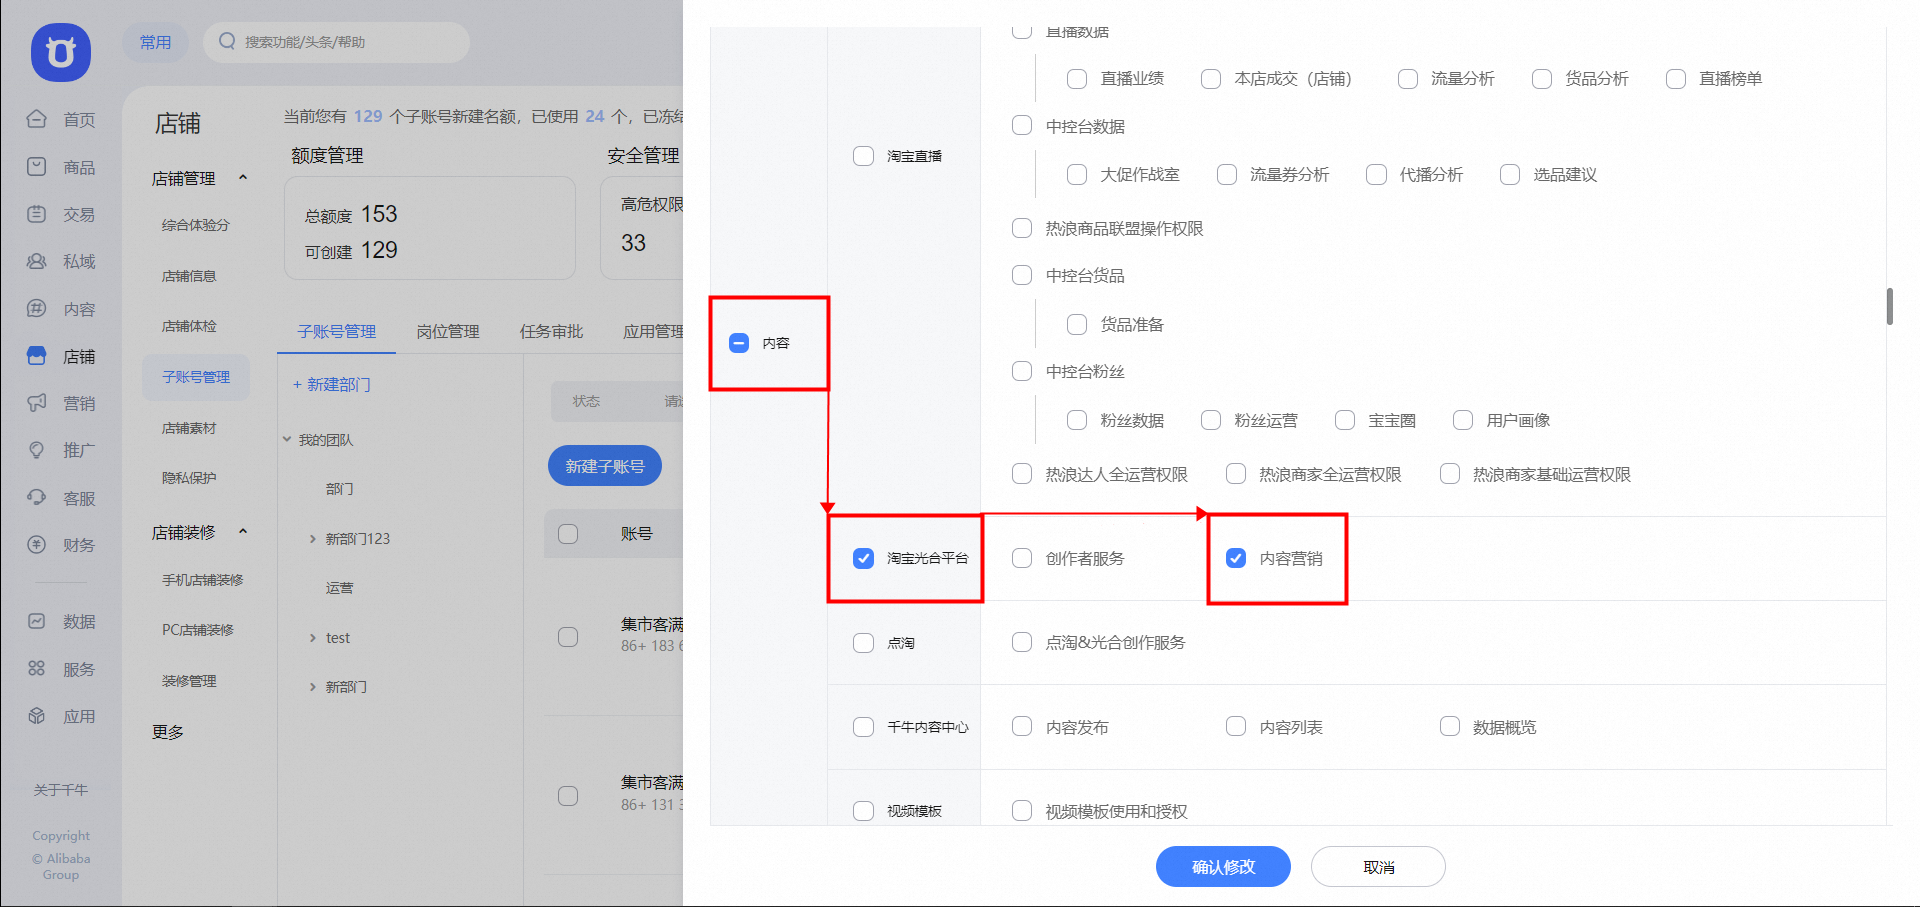Select 店铺 shop icon in sidebar
The height and width of the screenshot is (907, 1920).
pos(37,356)
